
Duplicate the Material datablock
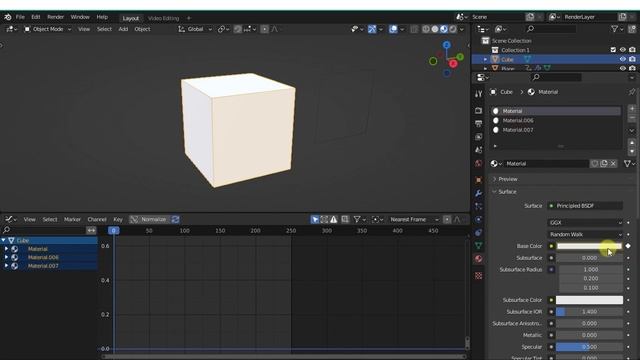coord(604,164)
